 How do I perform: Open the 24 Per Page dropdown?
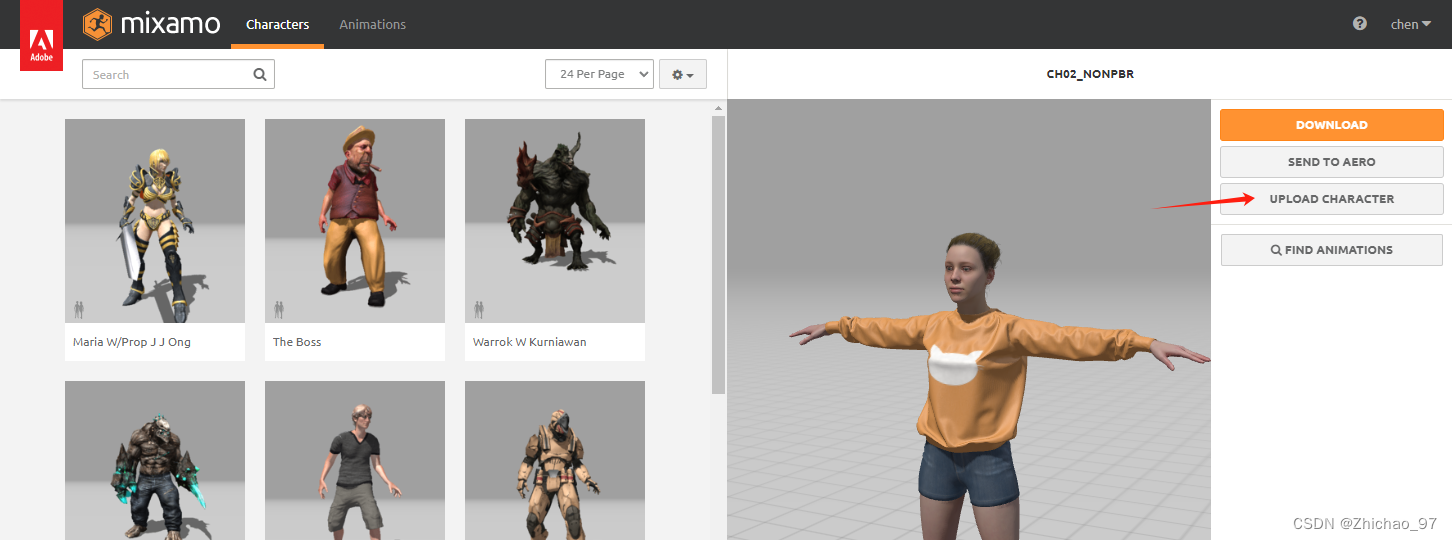coord(599,74)
